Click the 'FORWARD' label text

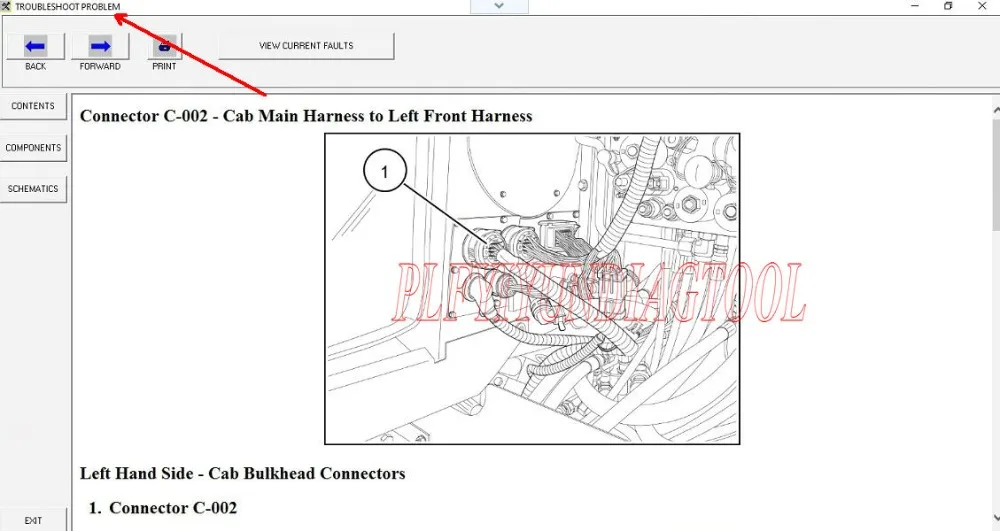(x=100, y=66)
